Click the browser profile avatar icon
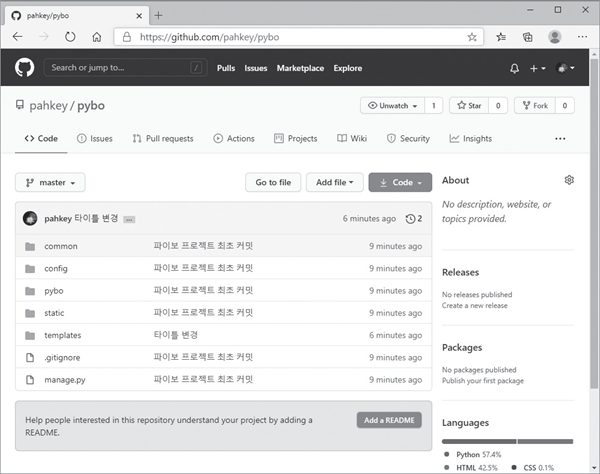This screenshot has height=474, width=600. click(x=554, y=37)
